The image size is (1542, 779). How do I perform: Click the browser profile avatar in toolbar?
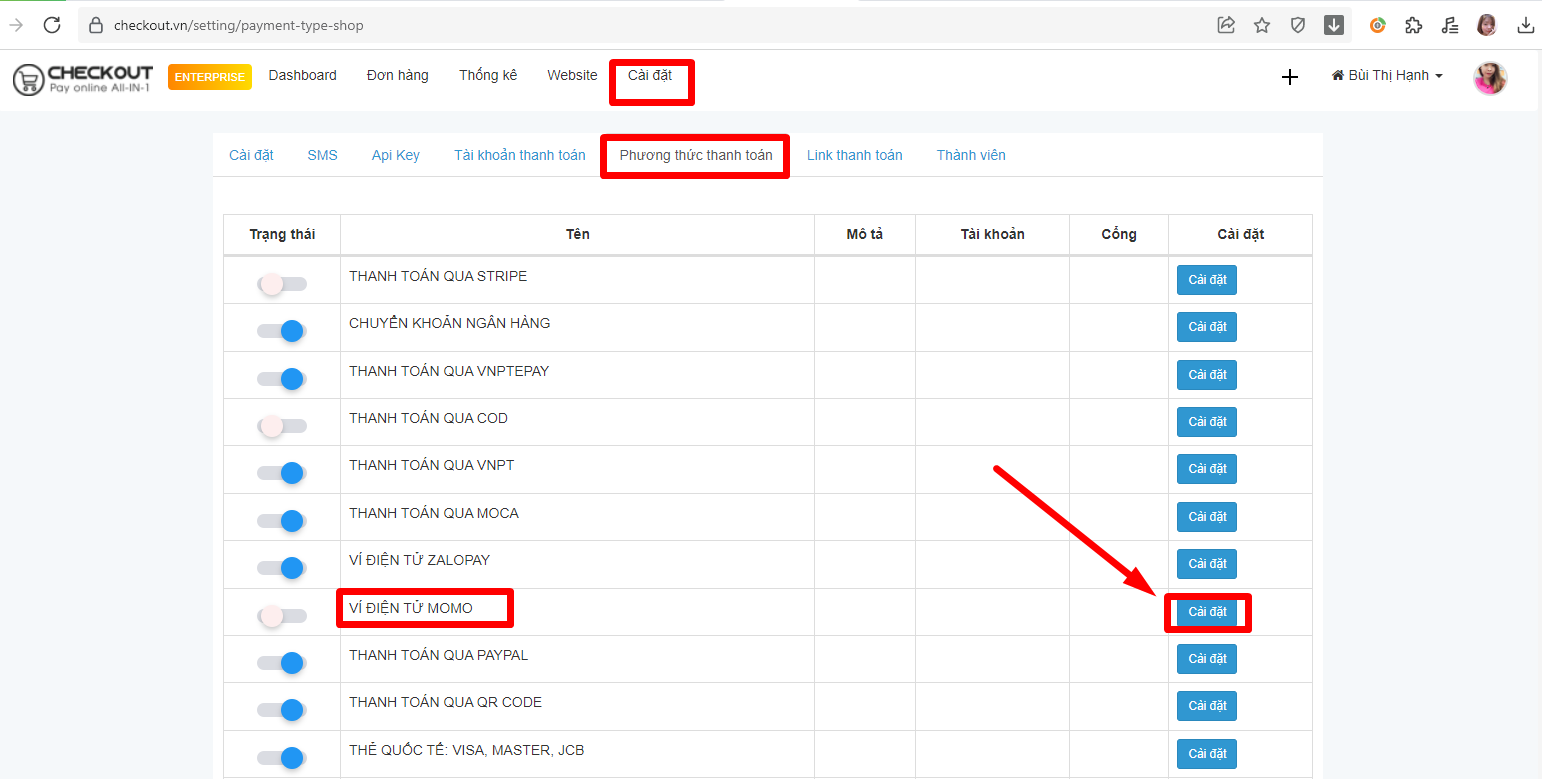point(1487,25)
